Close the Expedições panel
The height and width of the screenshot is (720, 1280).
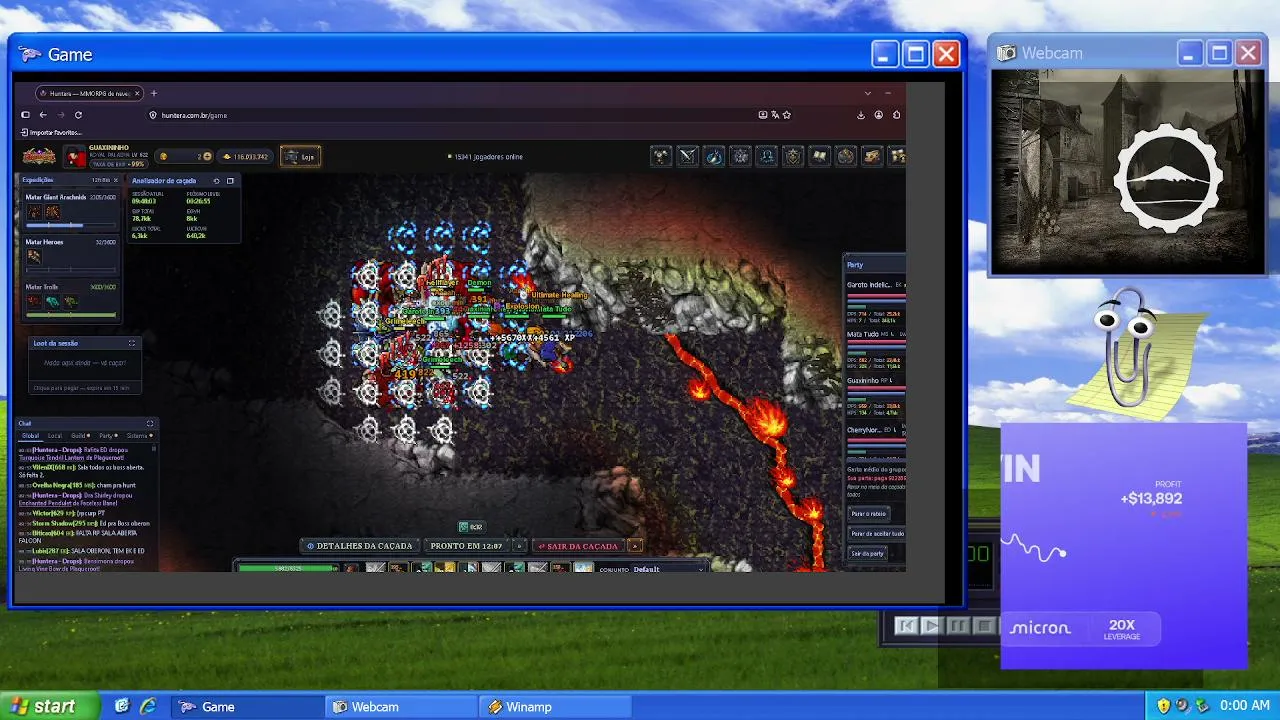pyautogui.click(x=115, y=180)
